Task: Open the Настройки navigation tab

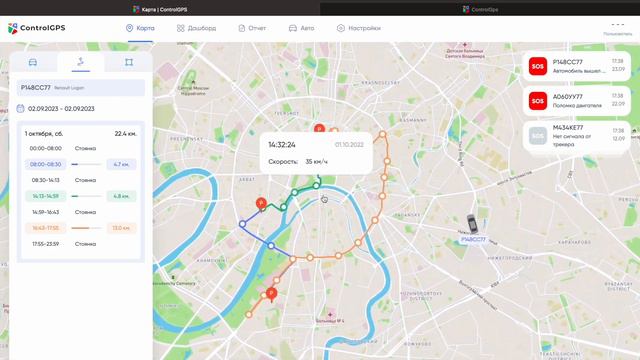Action: pyautogui.click(x=359, y=28)
